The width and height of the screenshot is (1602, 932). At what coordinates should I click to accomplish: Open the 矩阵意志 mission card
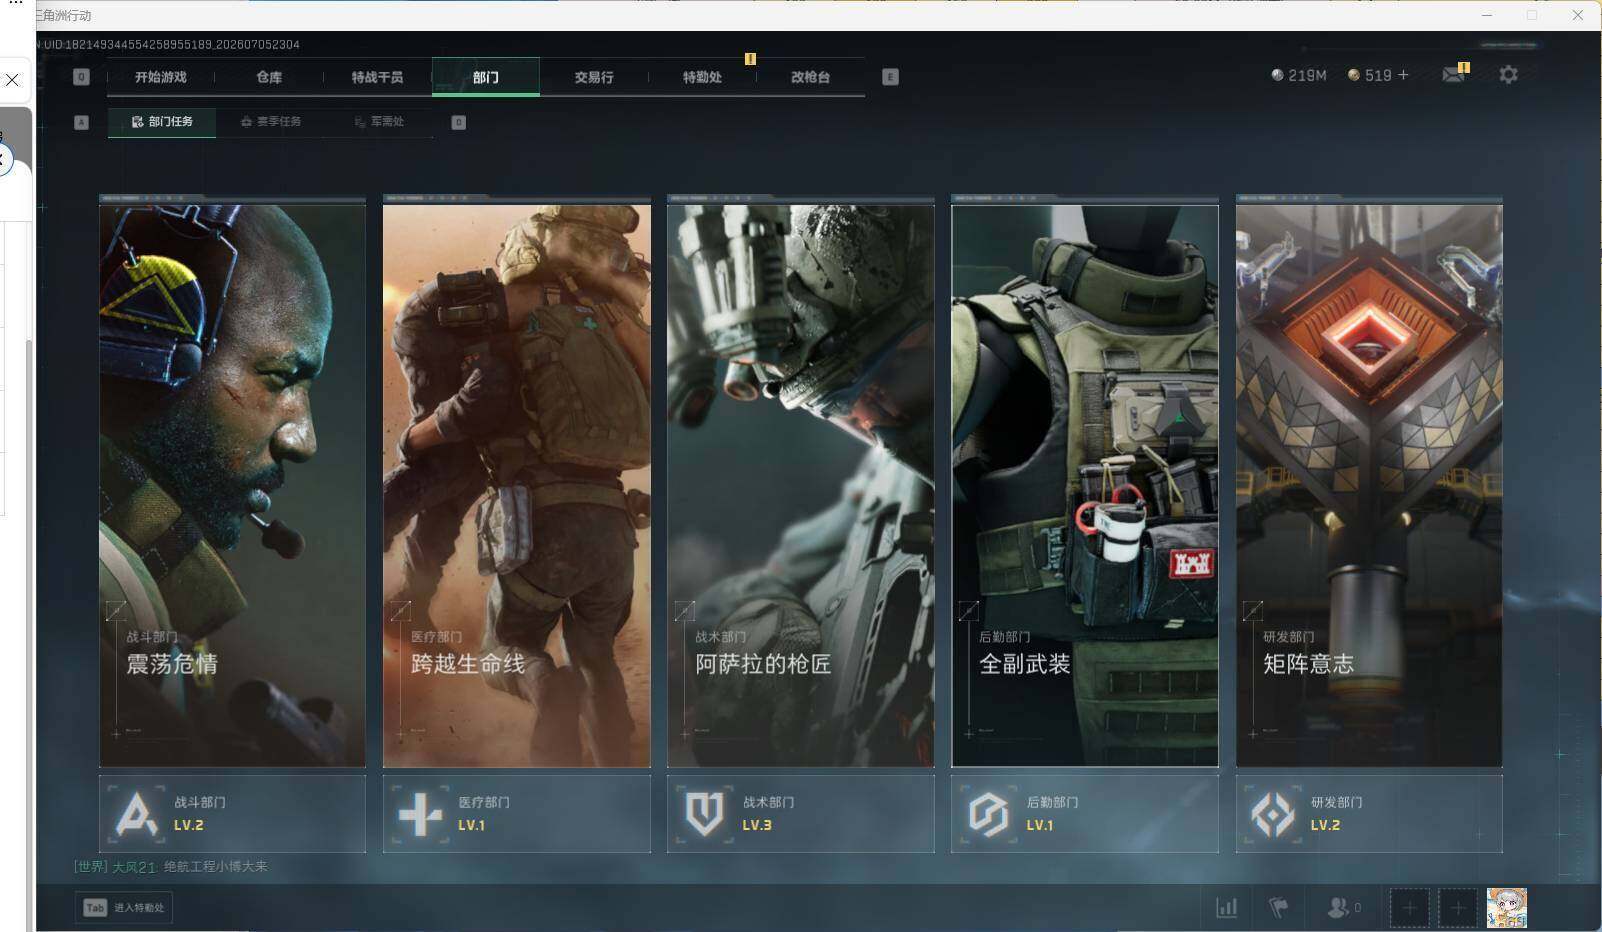click(1369, 482)
